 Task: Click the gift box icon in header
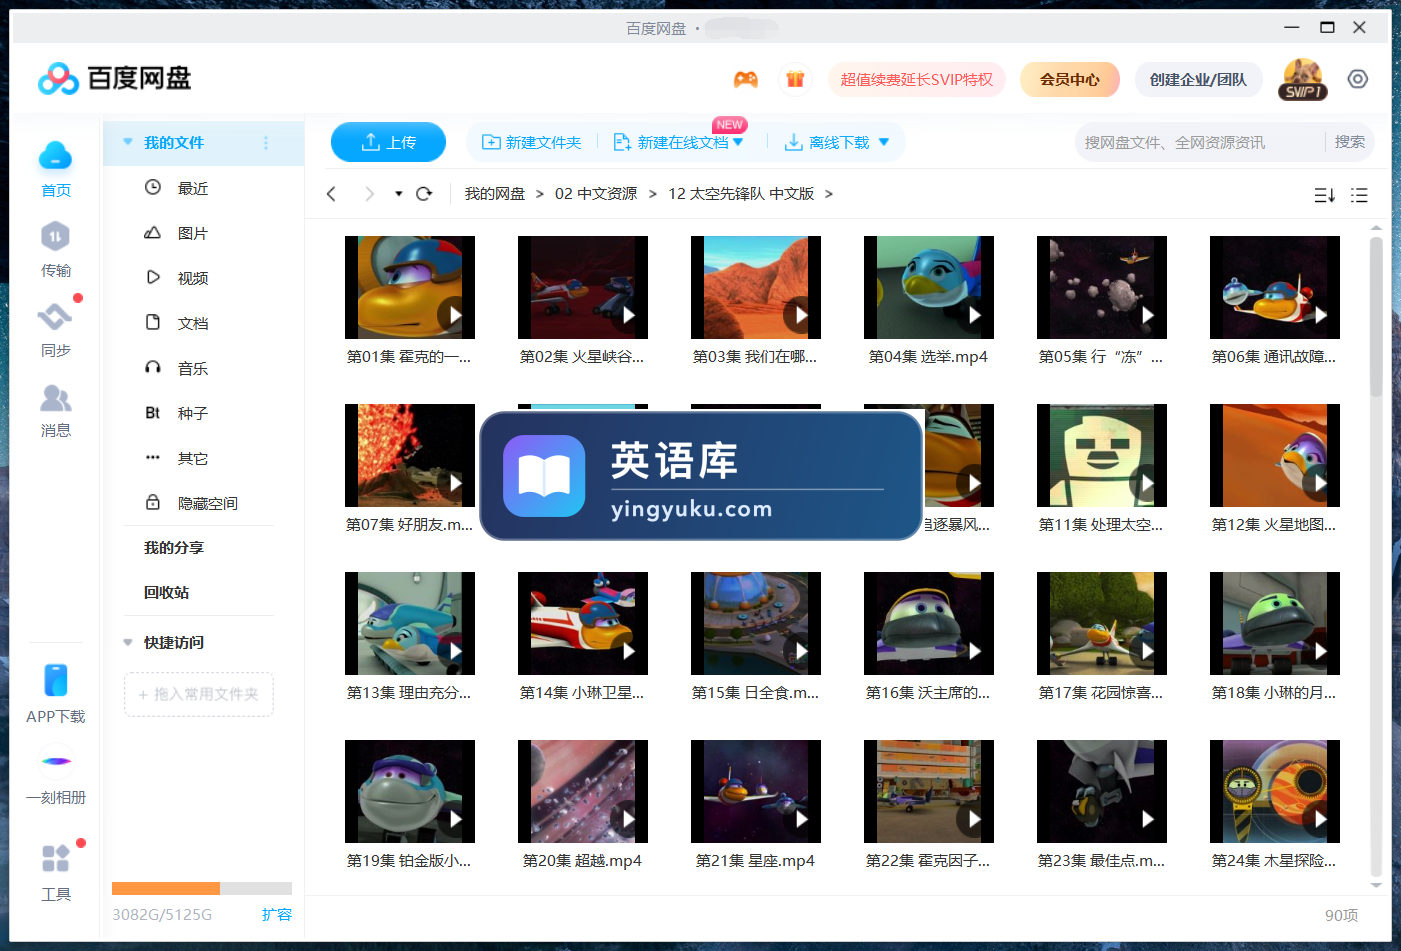point(795,80)
